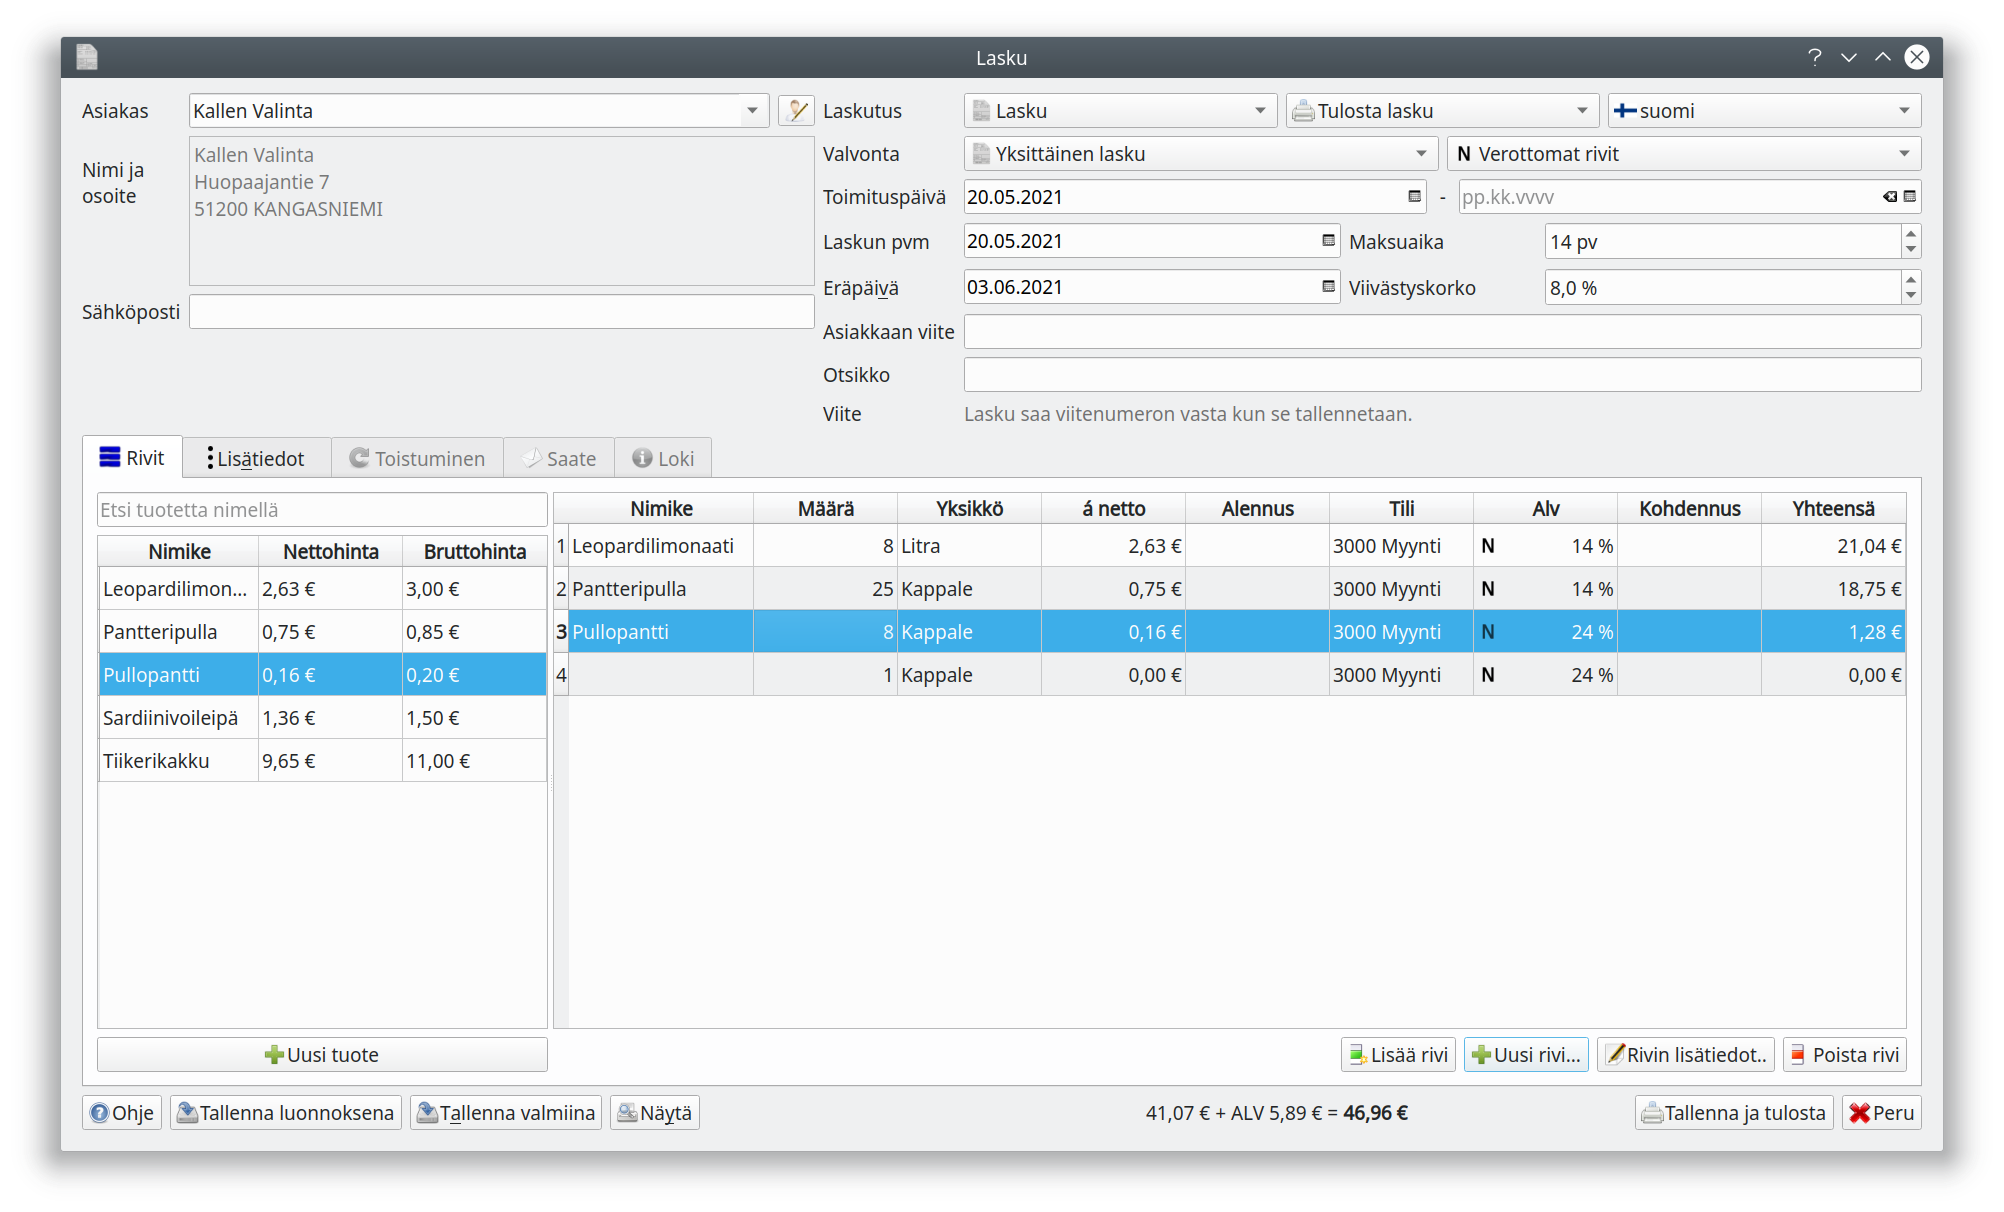Clear the delivery end date field
This screenshot has width=2004, height=1212.
[1889, 197]
